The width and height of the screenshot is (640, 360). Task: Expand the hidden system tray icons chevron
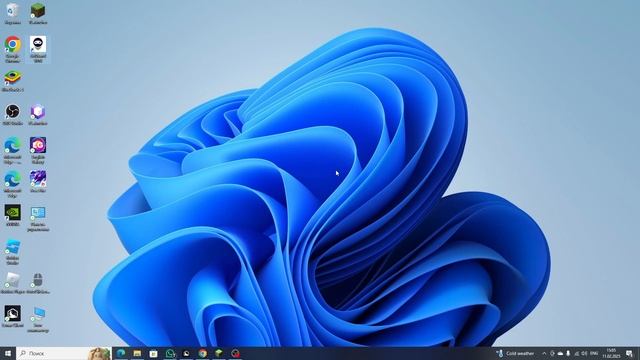click(x=544, y=353)
